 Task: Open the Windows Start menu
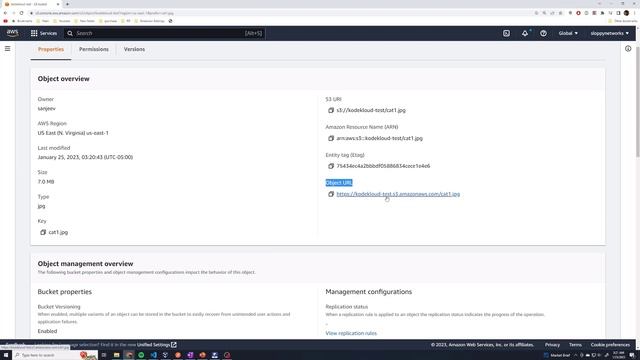[x=6, y=355]
